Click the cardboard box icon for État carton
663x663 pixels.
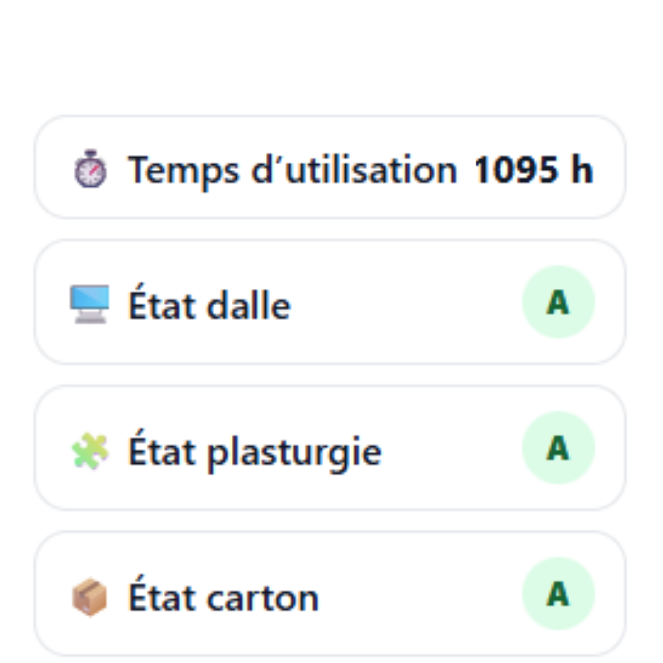(x=89, y=598)
